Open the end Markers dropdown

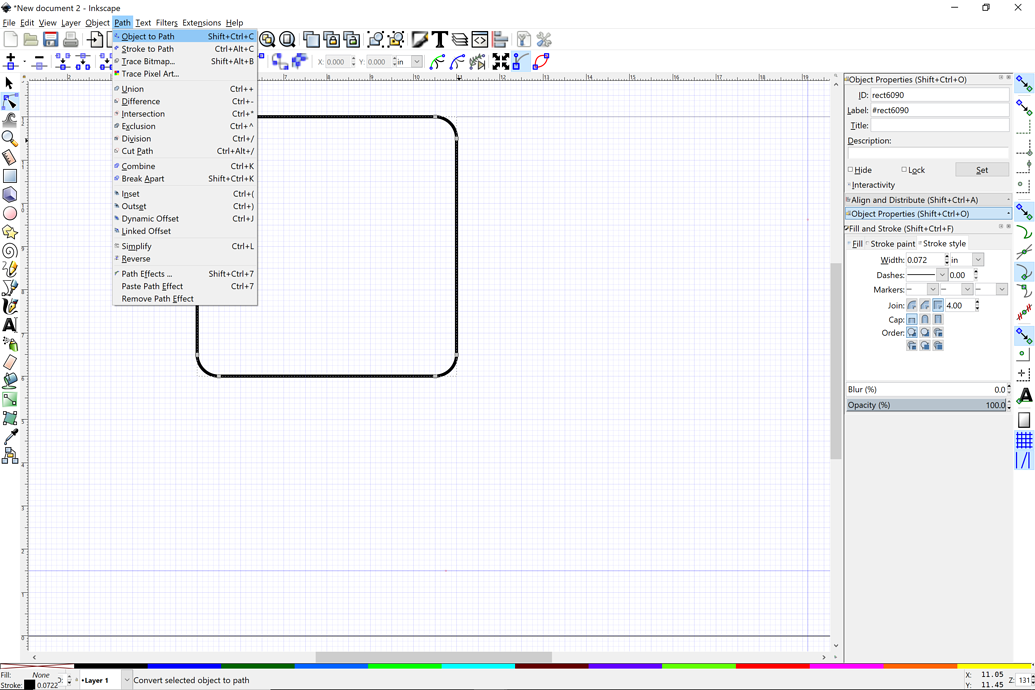pyautogui.click(x=1002, y=289)
